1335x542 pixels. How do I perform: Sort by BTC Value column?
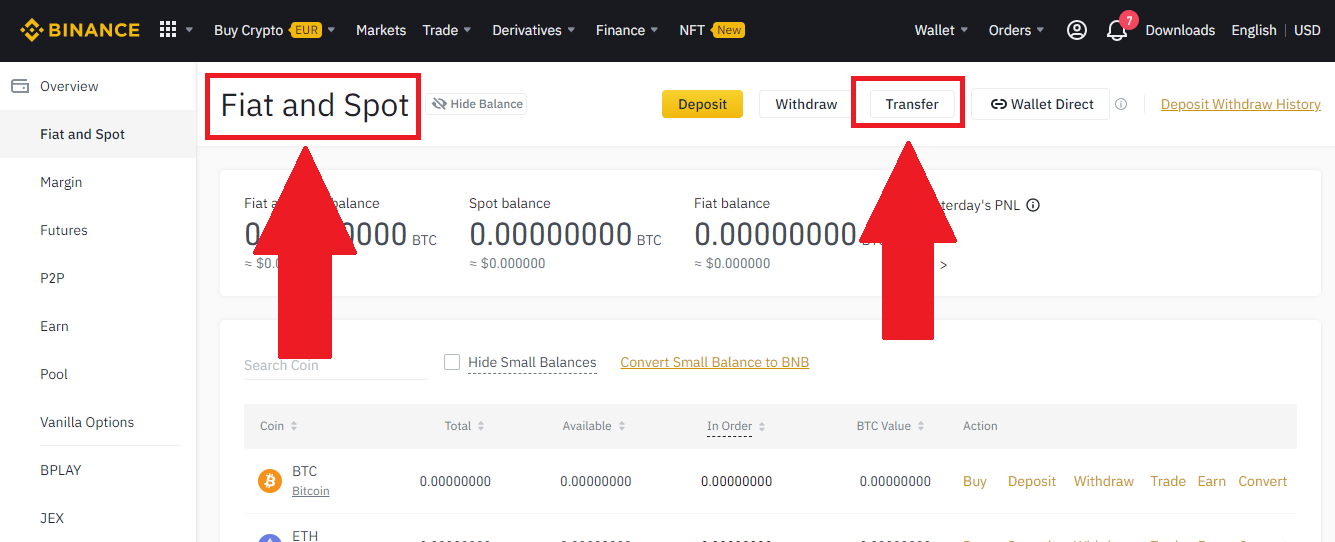tap(891, 426)
